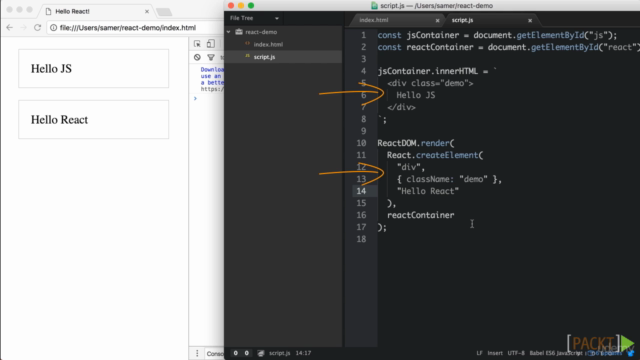The width and height of the screenshot is (640, 360).
Task: Change LF line ending in status bar
Action: pyautogui.click(x=479, y=353)
